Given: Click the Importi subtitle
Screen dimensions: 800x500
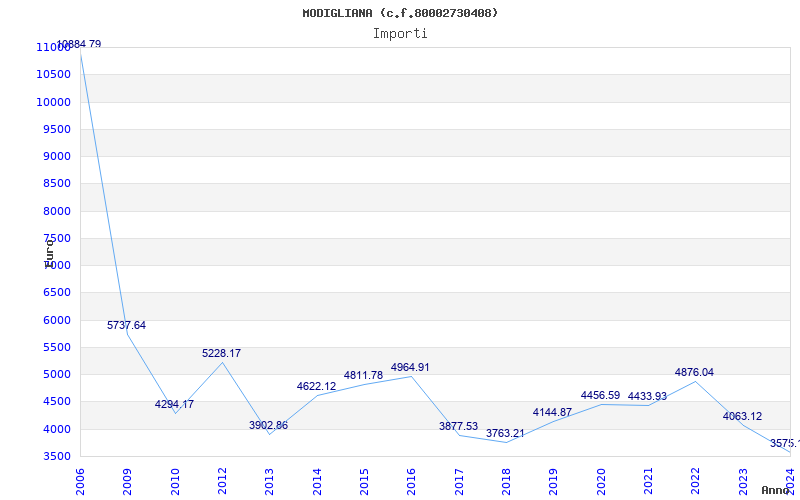Looking at the screenshot, I should click(400, 34).
